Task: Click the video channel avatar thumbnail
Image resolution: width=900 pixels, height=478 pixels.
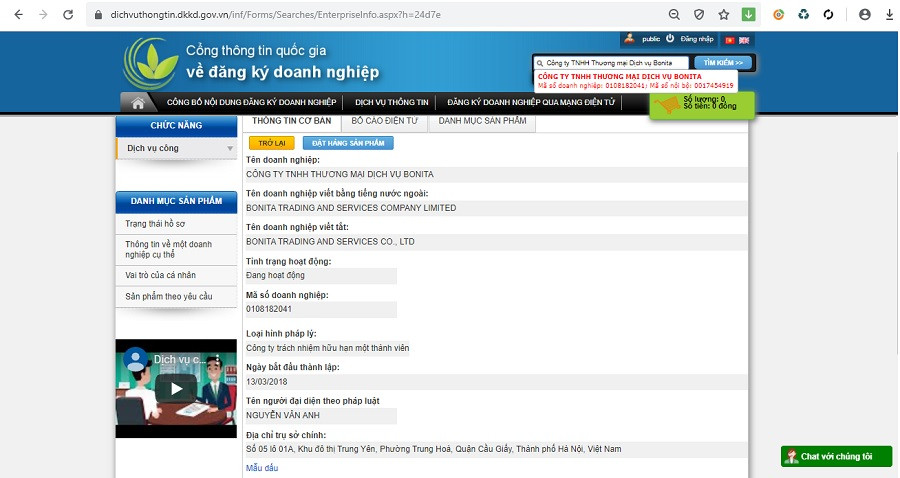Action: pos(135,360)
